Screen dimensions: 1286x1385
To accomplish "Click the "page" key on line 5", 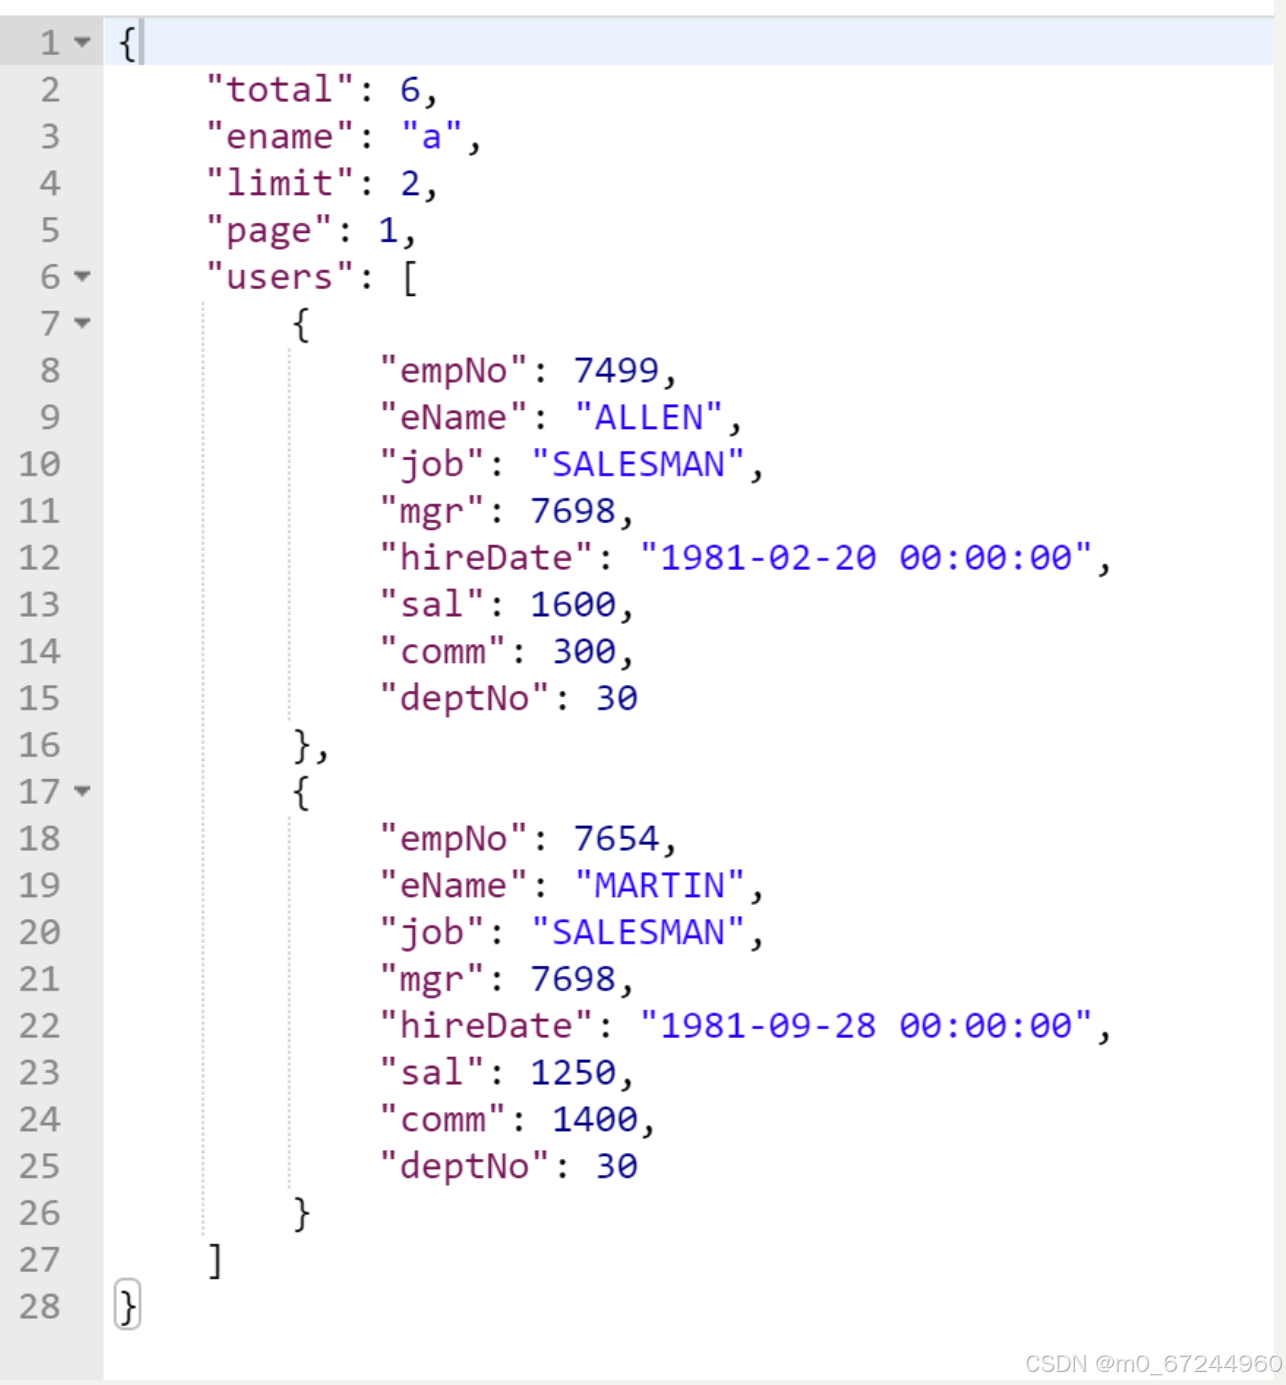I will pyautogui.click(x=269, y=230).
